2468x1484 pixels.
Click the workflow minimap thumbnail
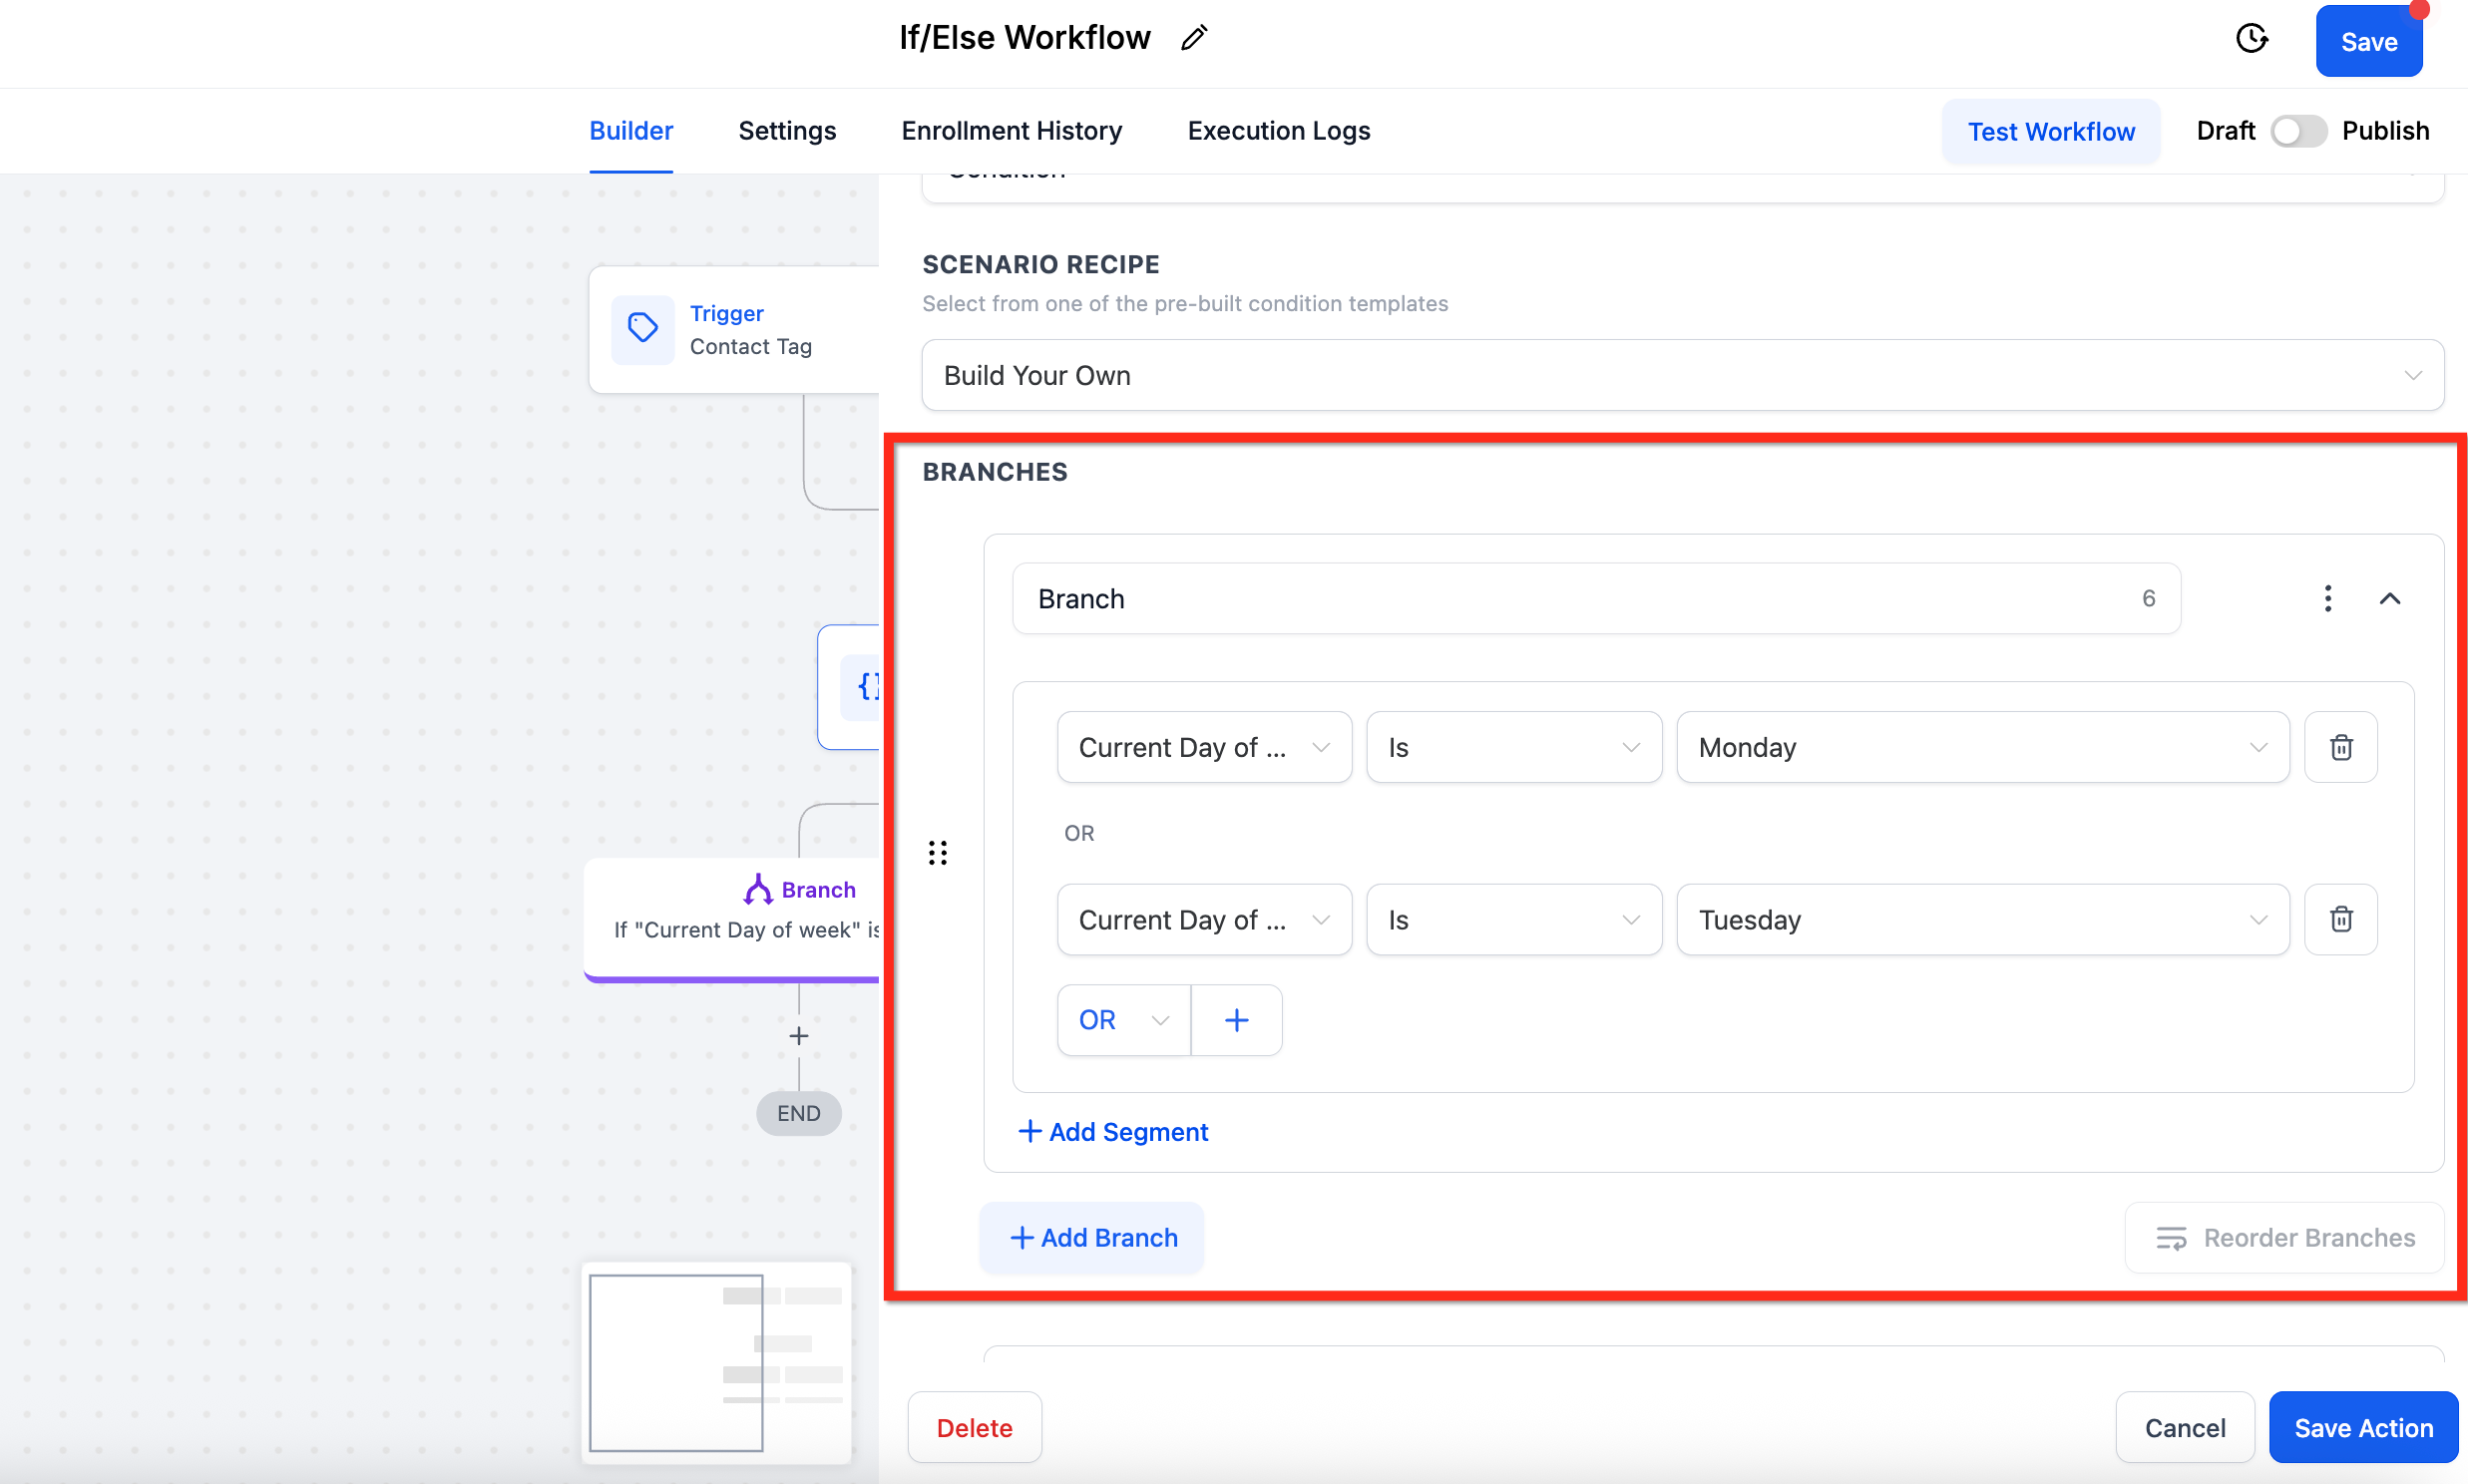[x=716, y=1363]
